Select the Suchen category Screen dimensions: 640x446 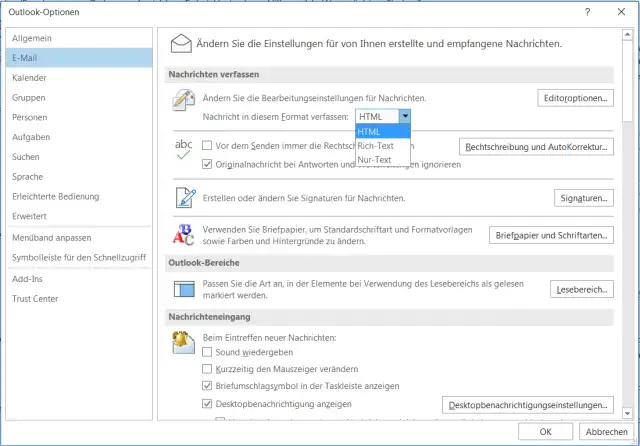pos(79,157)
